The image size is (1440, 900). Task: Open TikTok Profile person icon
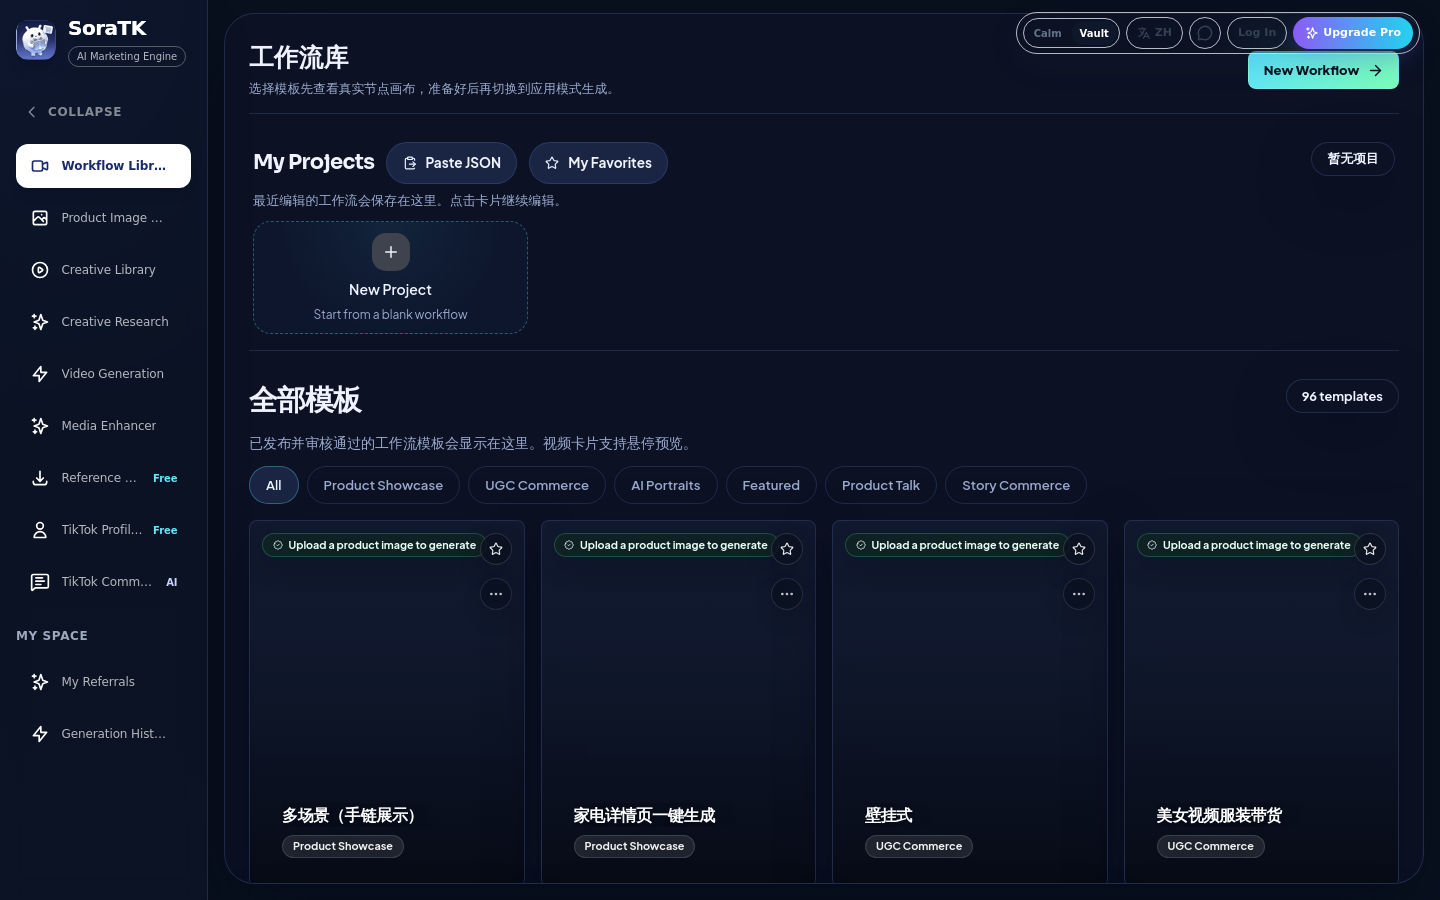tap(40, 530)
